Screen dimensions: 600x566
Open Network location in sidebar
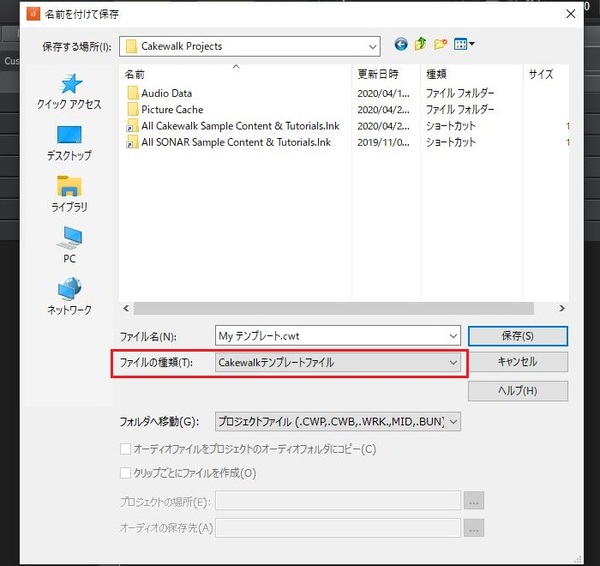tap(69, 296)
